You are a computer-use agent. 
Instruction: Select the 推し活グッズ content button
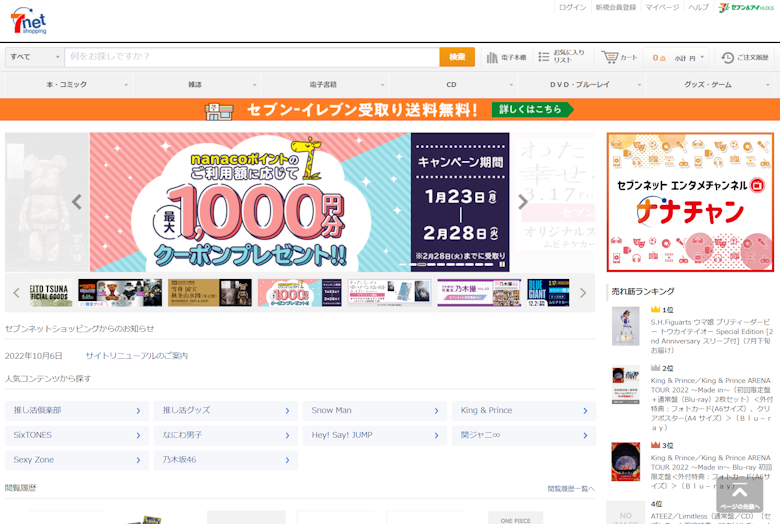[226, 411]
